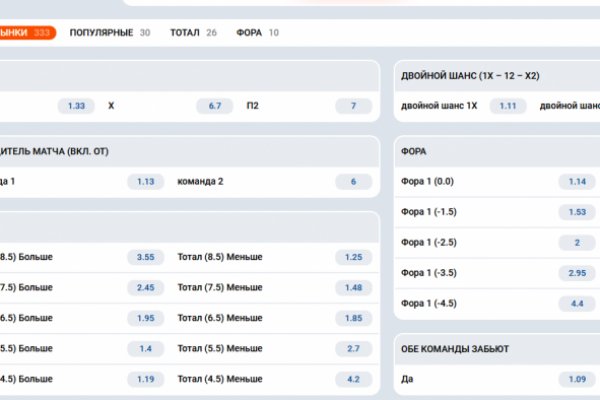The image size is (600, 400).
Task: Select Фора 1 (-3.5) at 2.95
Action: [576, 273]
